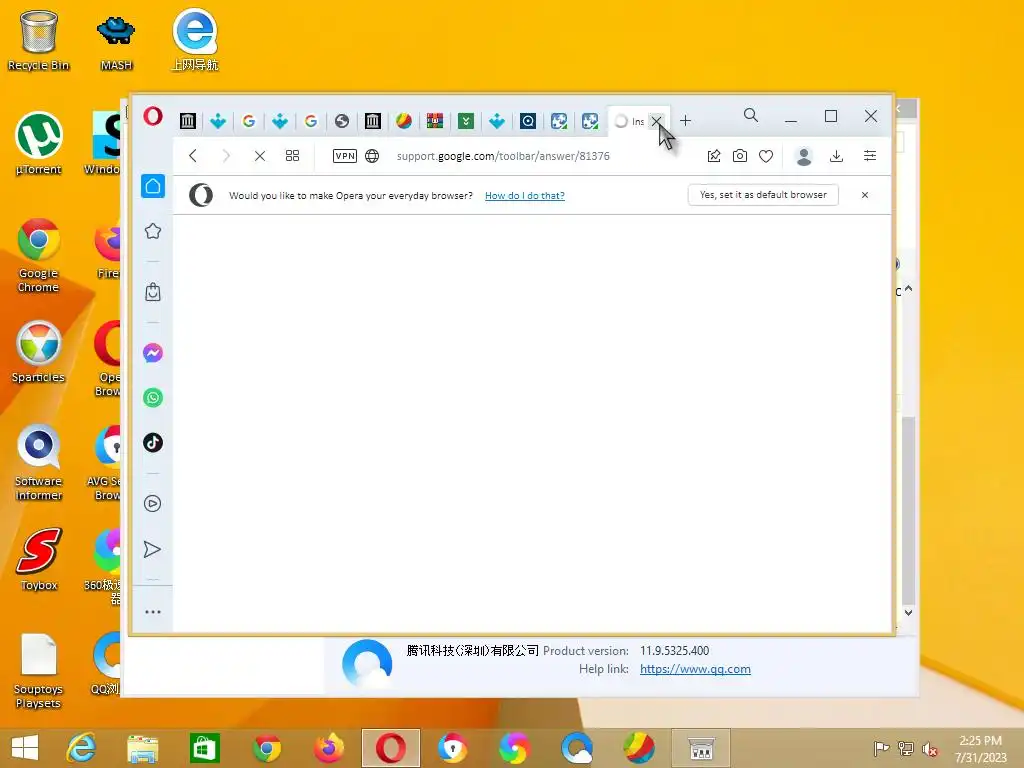Switch to the colorful ball icon tab
Screen dimensions: 1024x768
[404, 121]
